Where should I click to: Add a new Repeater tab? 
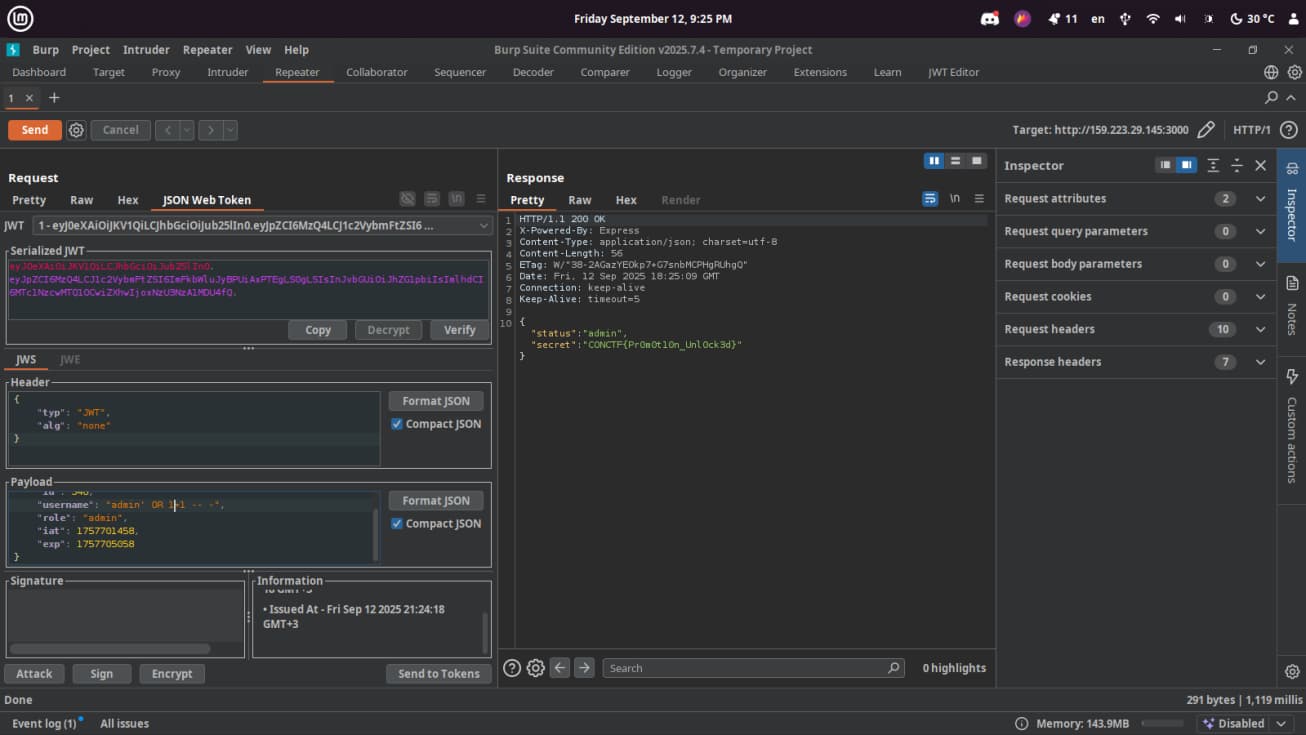click(x=55, y=98)
